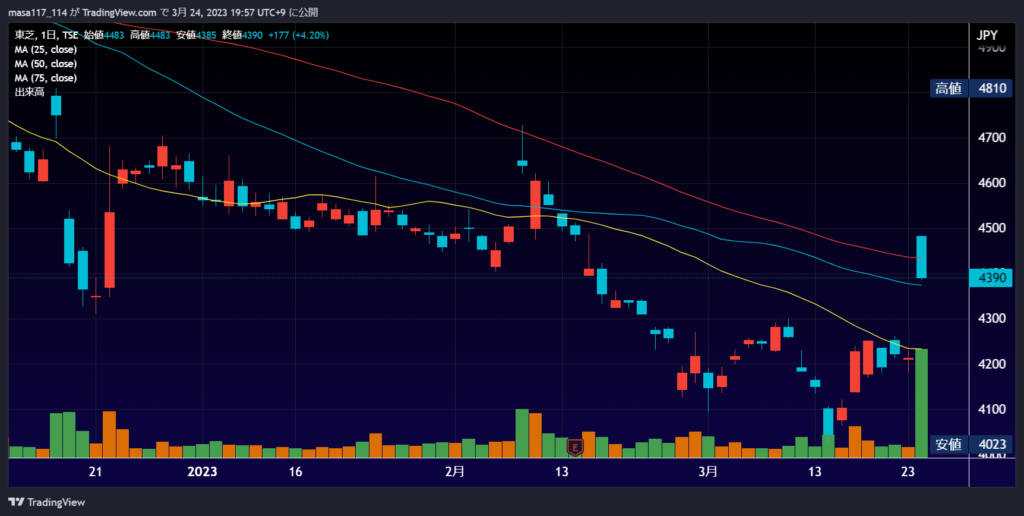
Task: Click the 13 date label after 3月
Action: [814, 472]
